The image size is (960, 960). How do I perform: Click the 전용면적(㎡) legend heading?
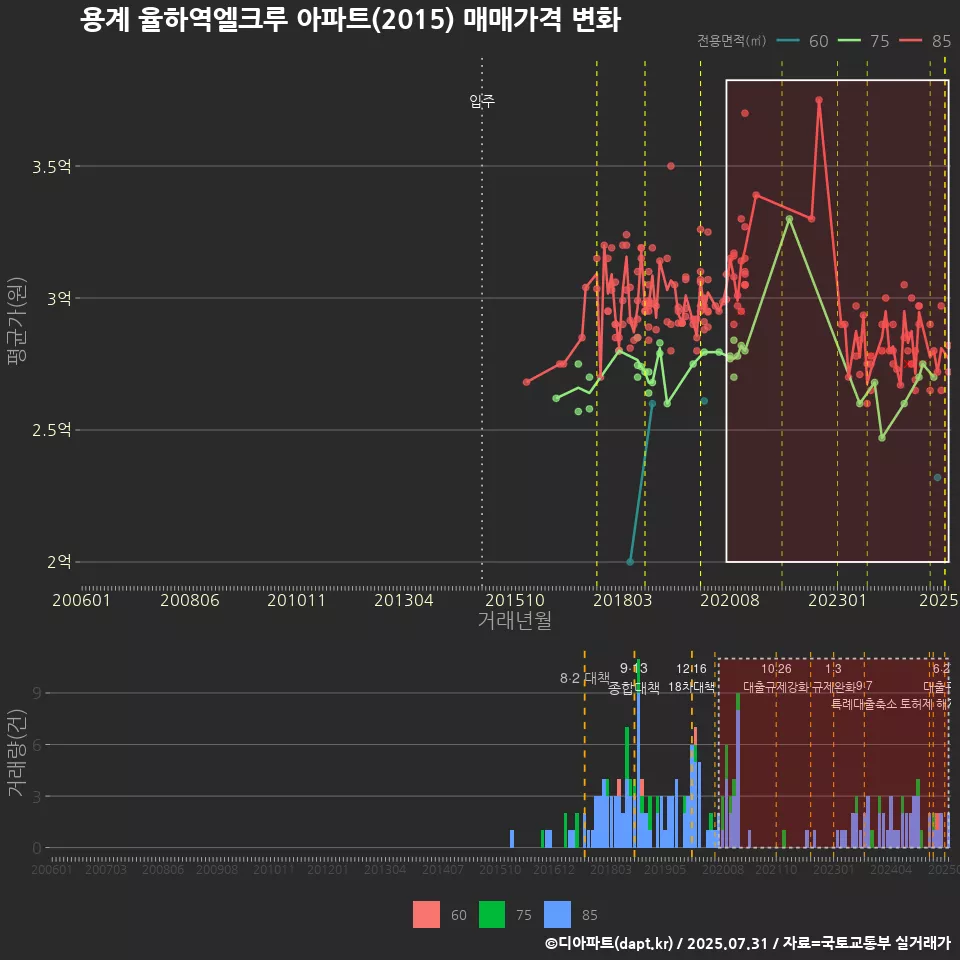(x=732, y=41)
